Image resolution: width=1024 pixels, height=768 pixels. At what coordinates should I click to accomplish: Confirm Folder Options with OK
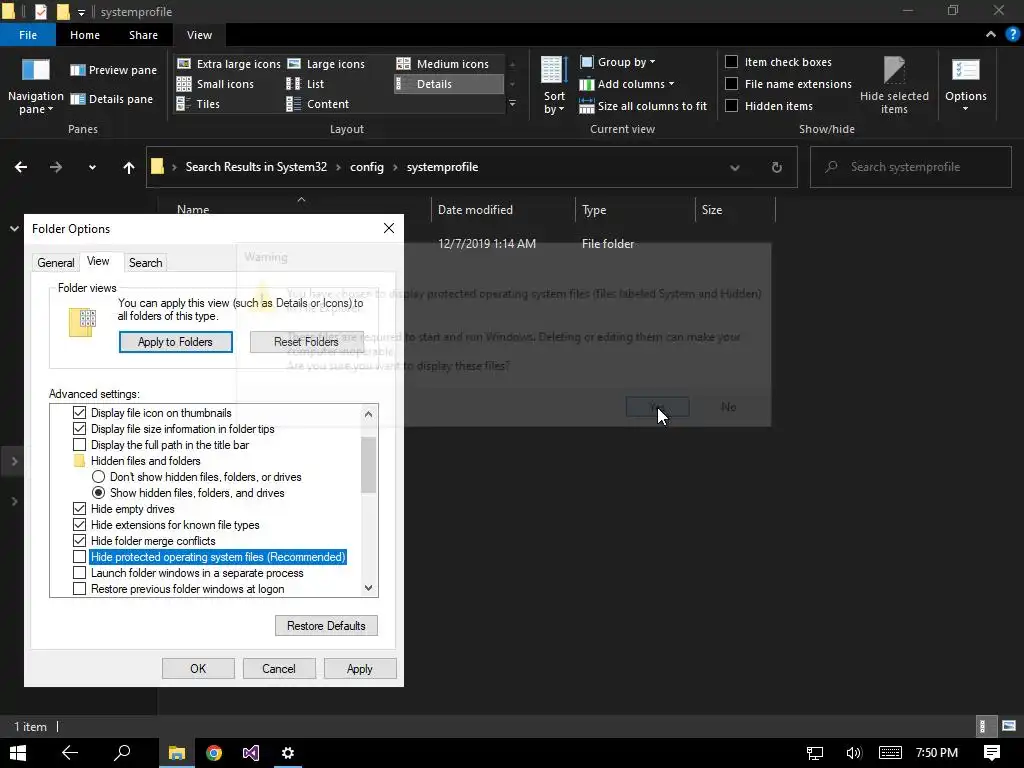tap(198, 669)
